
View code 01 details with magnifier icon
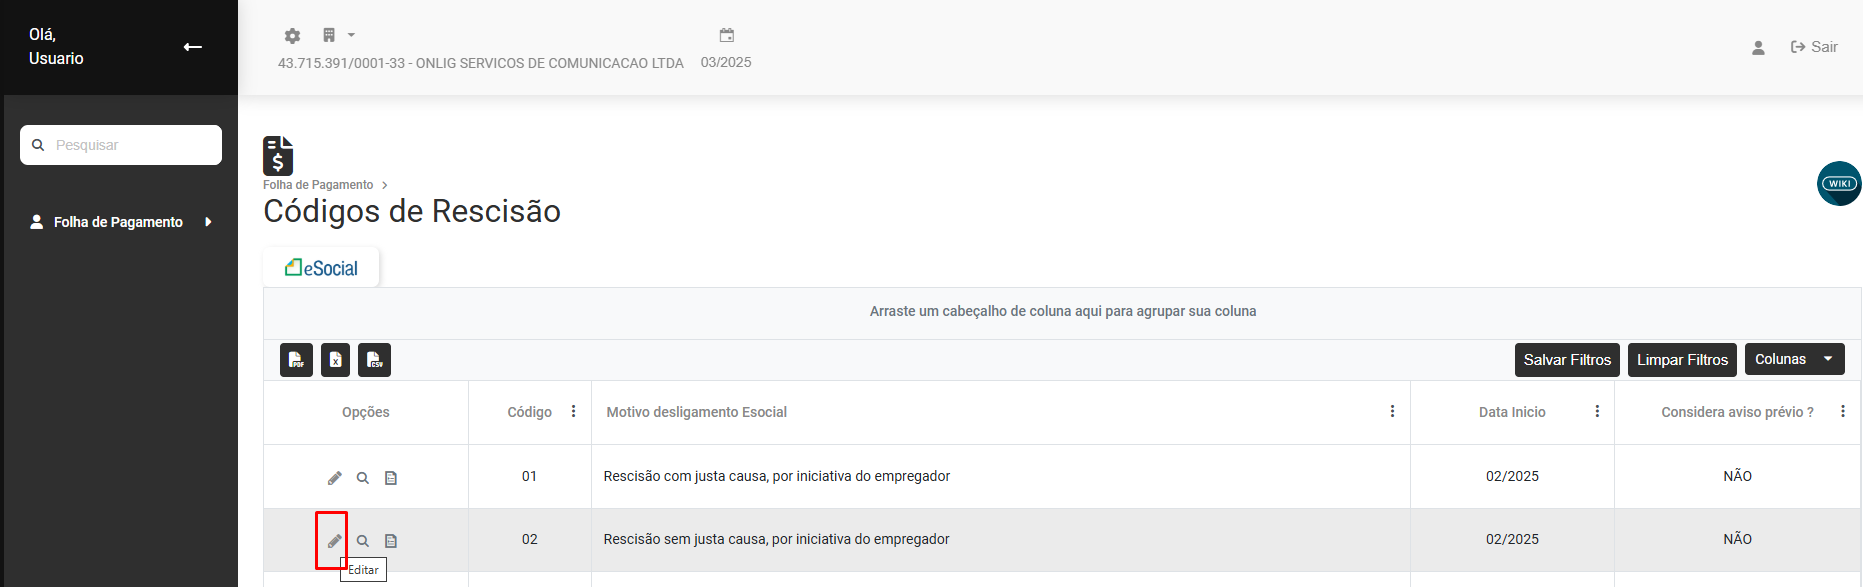click(x=363, y=478)
